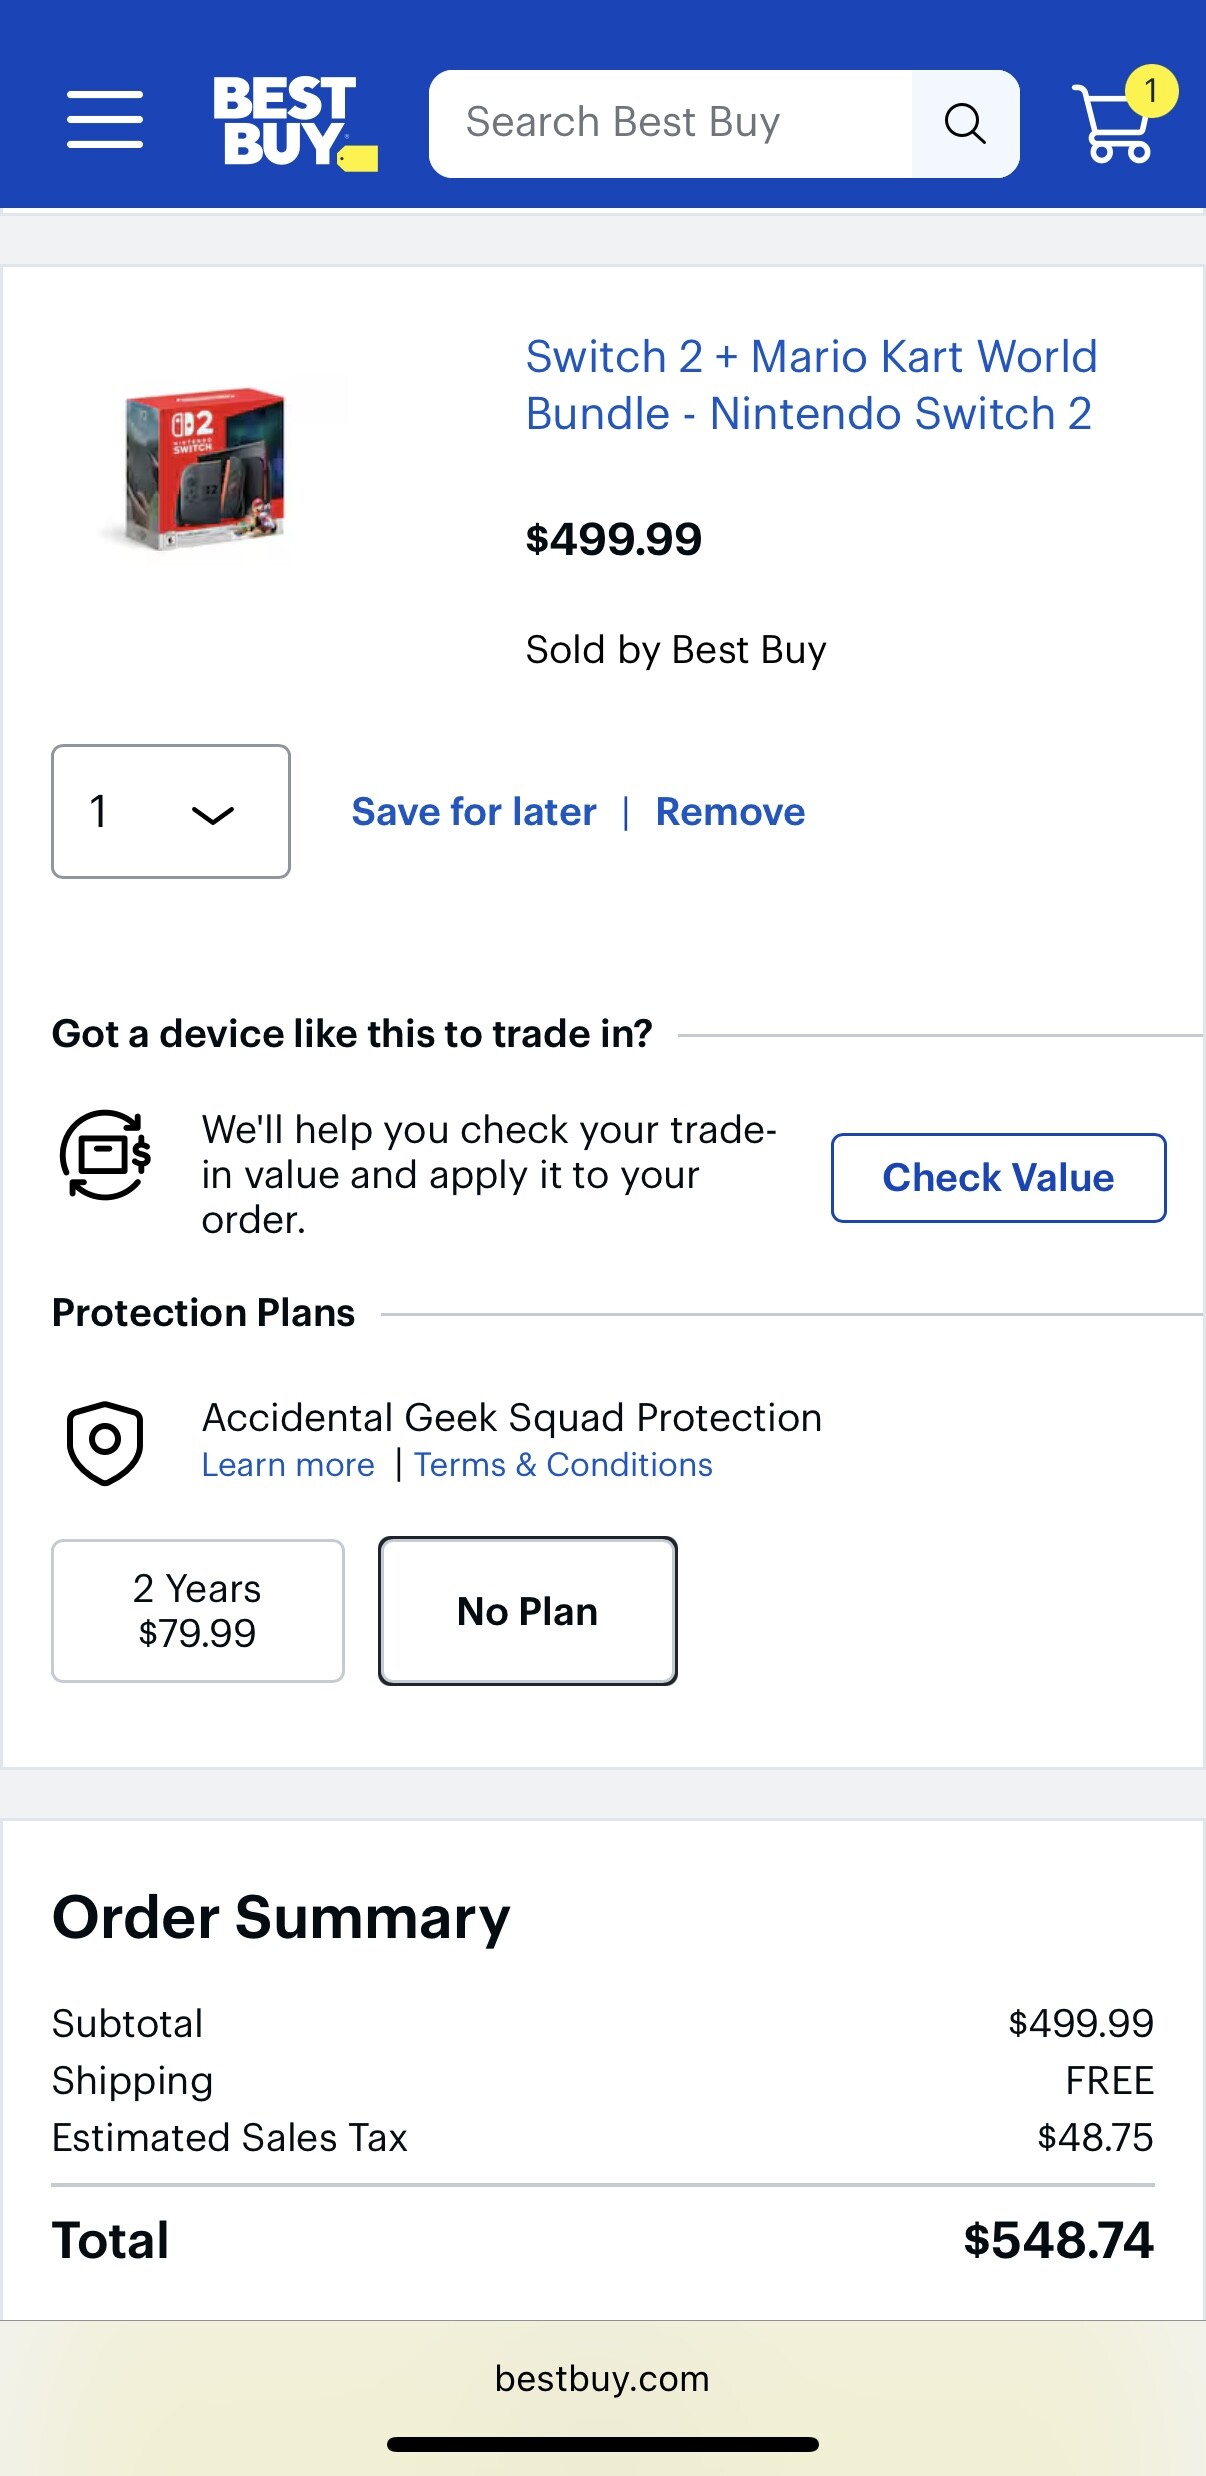Open the hamburger navigation menu
The height and width of the screenshot is (2476, 1206).
[105, 120]
